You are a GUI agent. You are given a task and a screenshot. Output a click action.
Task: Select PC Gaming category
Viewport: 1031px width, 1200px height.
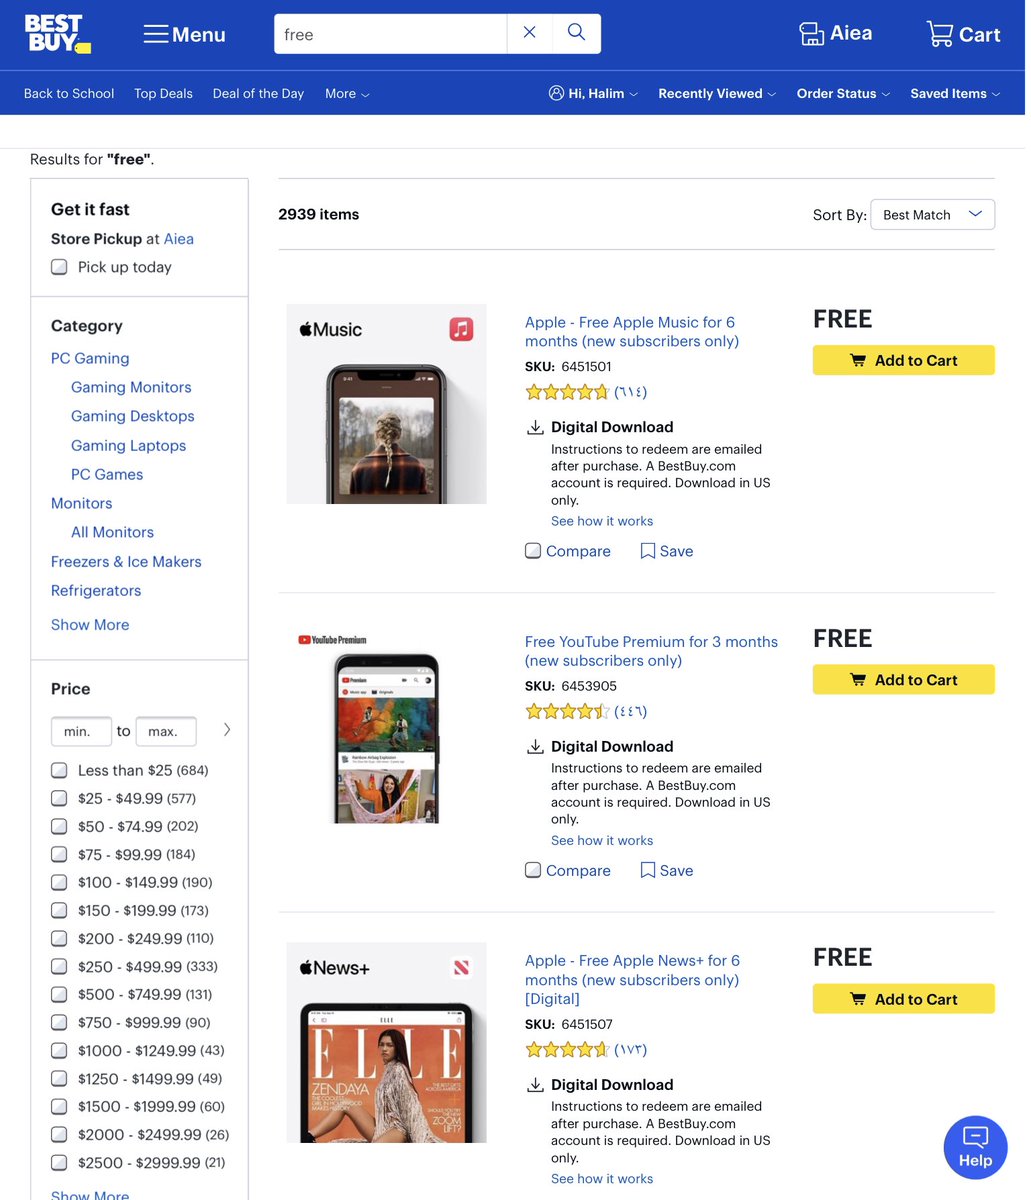pos(90,358)
